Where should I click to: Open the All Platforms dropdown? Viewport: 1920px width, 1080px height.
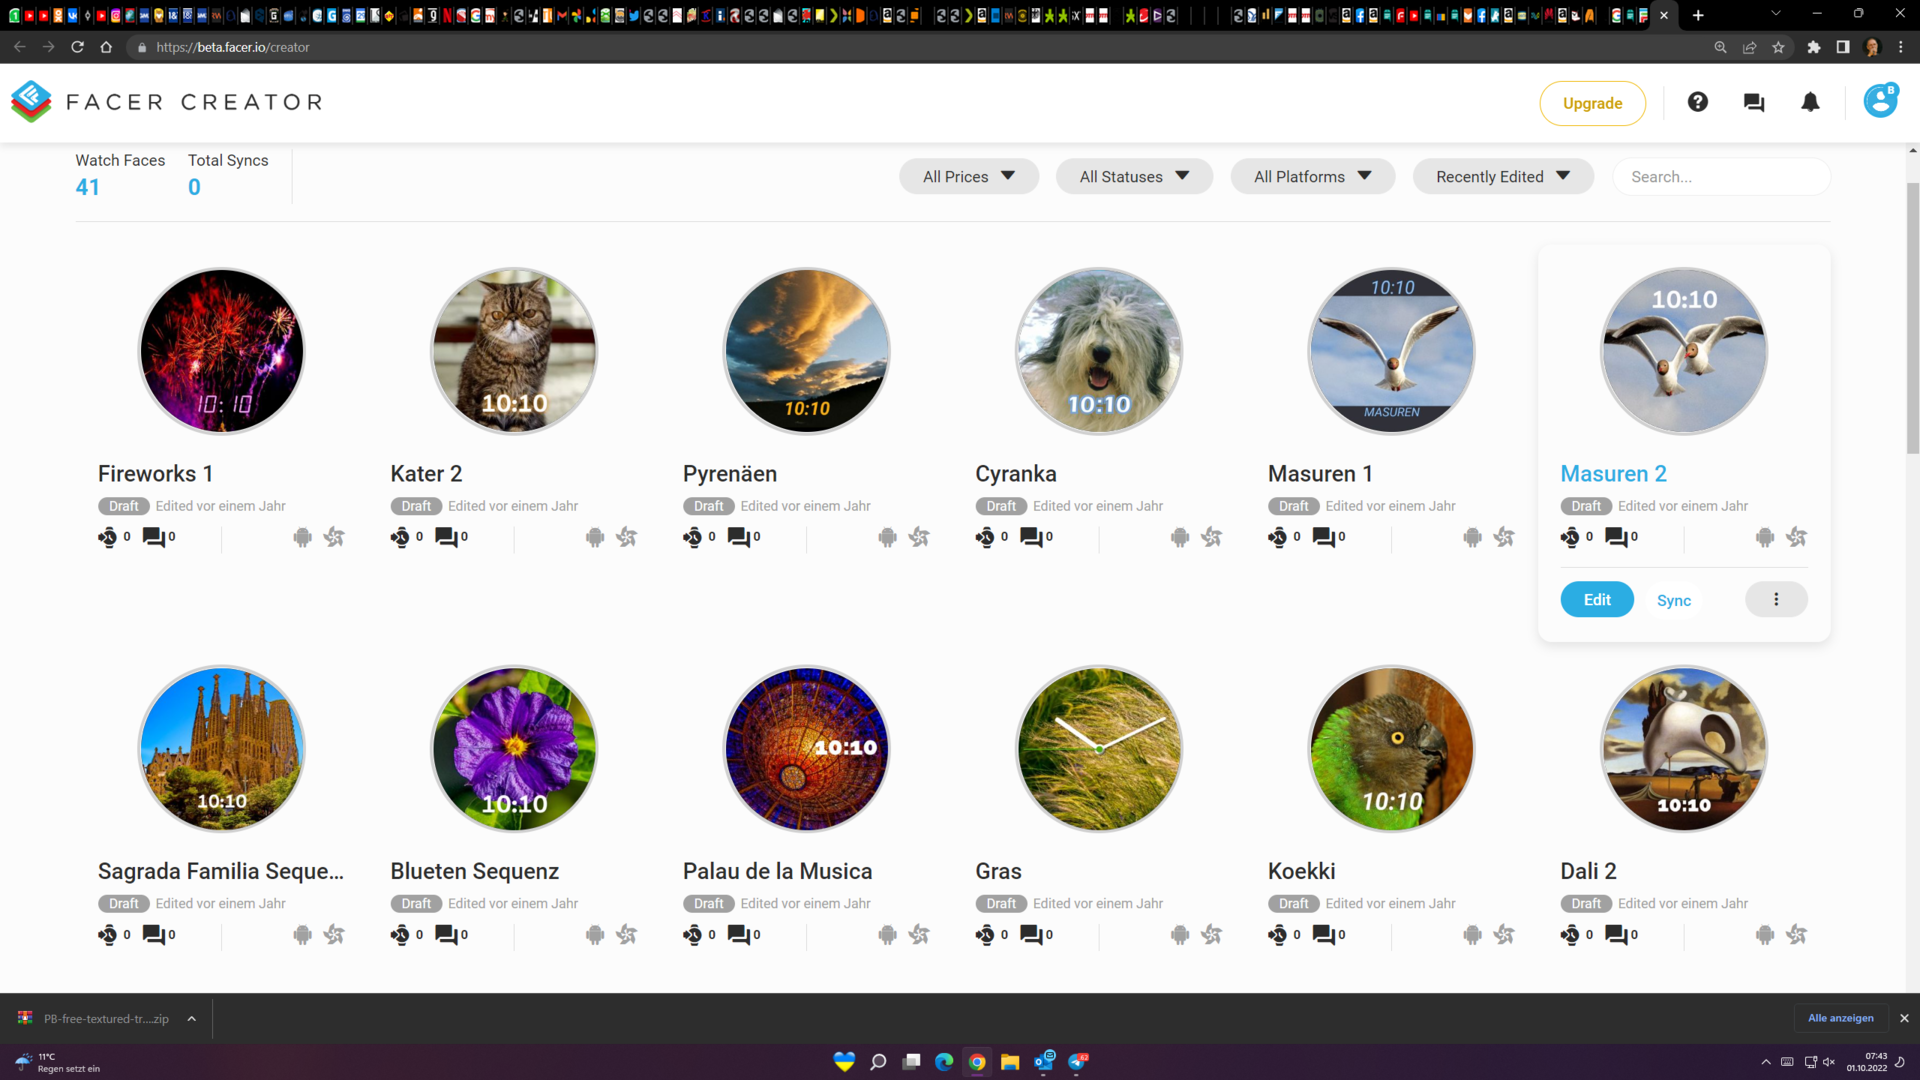pyautogui.click(x=1312, y=176)
